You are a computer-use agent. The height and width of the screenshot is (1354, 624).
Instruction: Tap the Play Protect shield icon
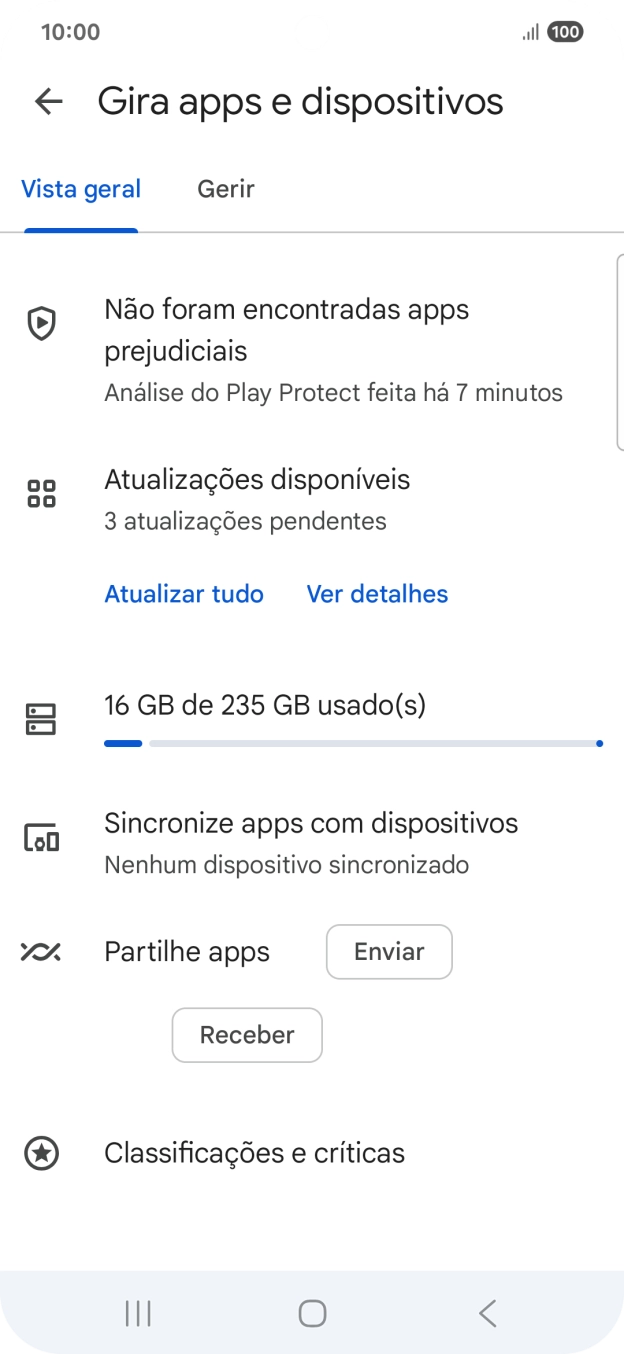pyautogui.click(x=41, y=324)
